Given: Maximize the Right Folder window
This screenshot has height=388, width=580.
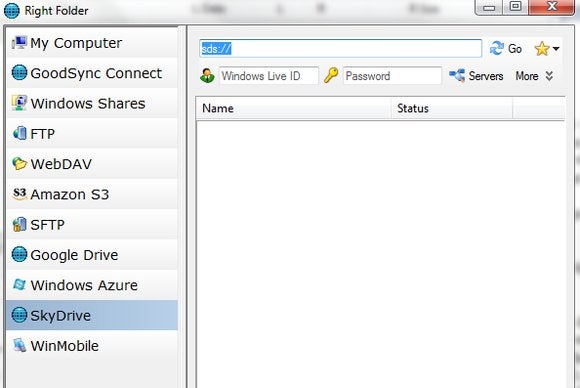Looking at the screenshot, I should [x=516, y=7].
